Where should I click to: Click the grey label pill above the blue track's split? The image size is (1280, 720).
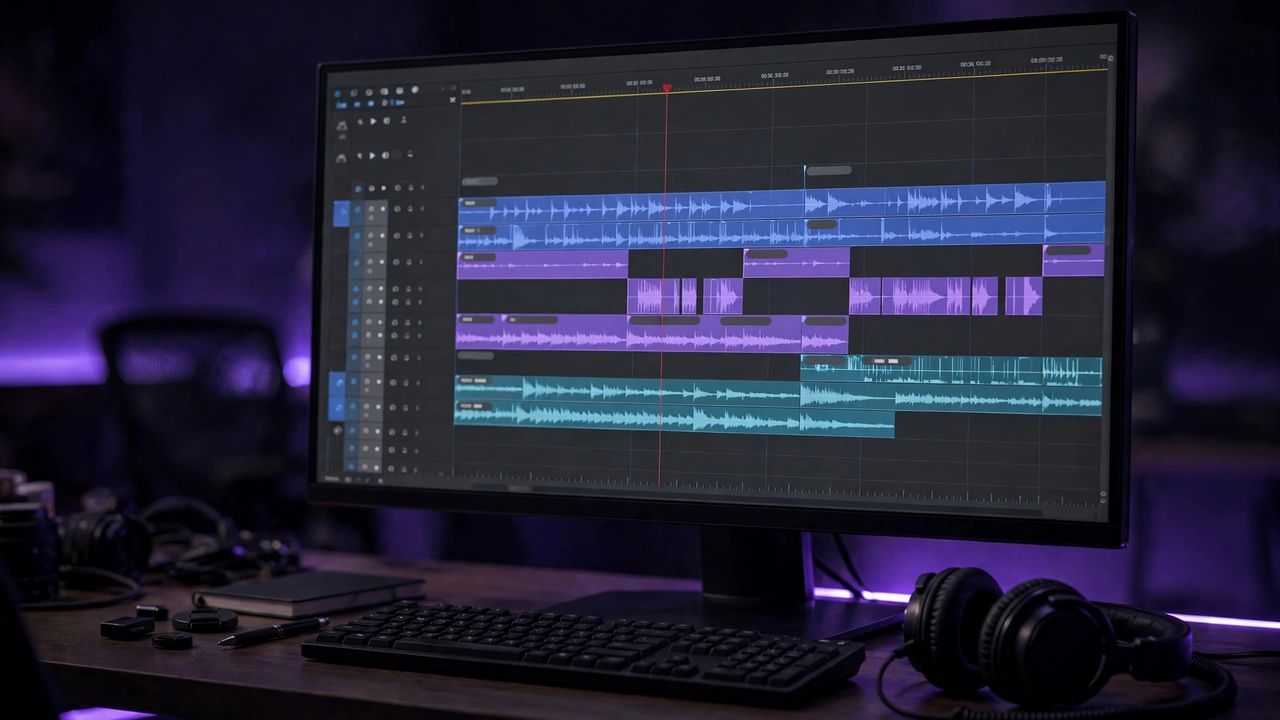pyautogui.click(x=829, y=170)
